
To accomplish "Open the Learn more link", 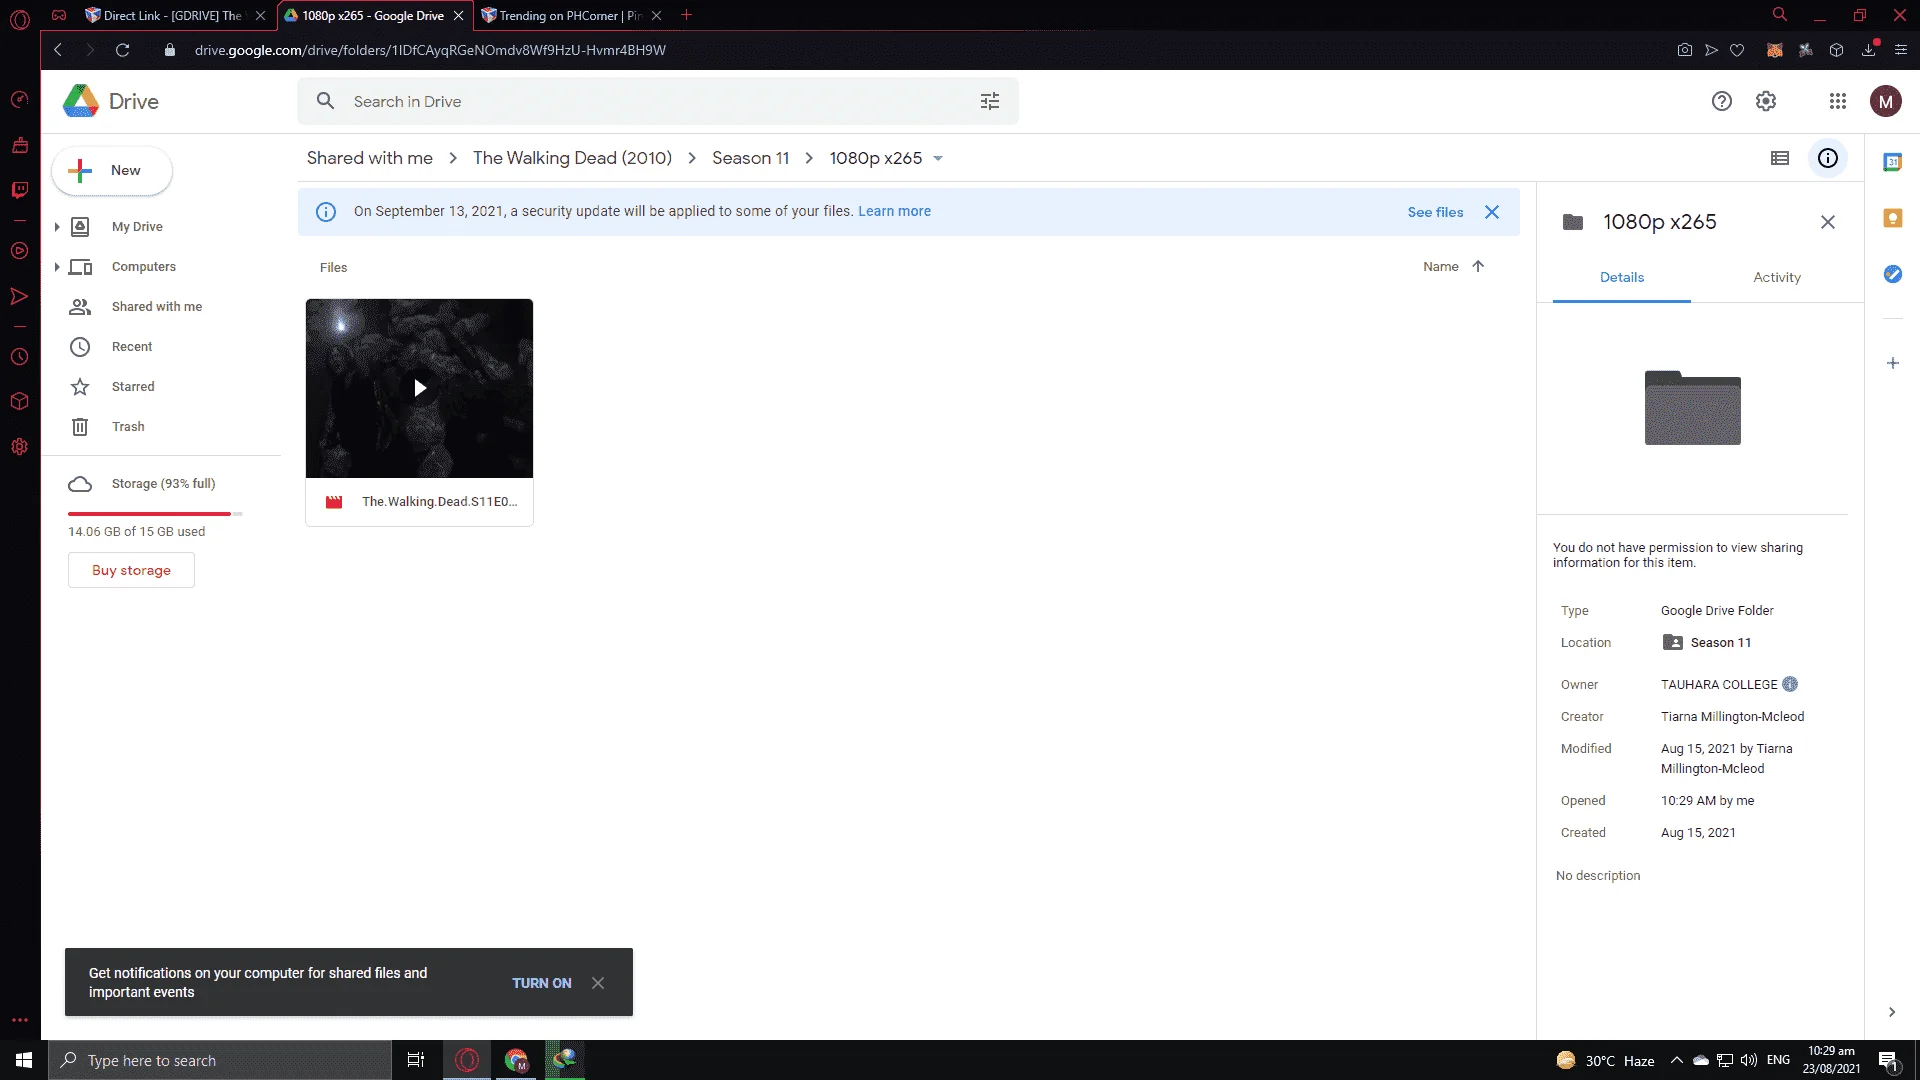I will click(x=894, y=211).
